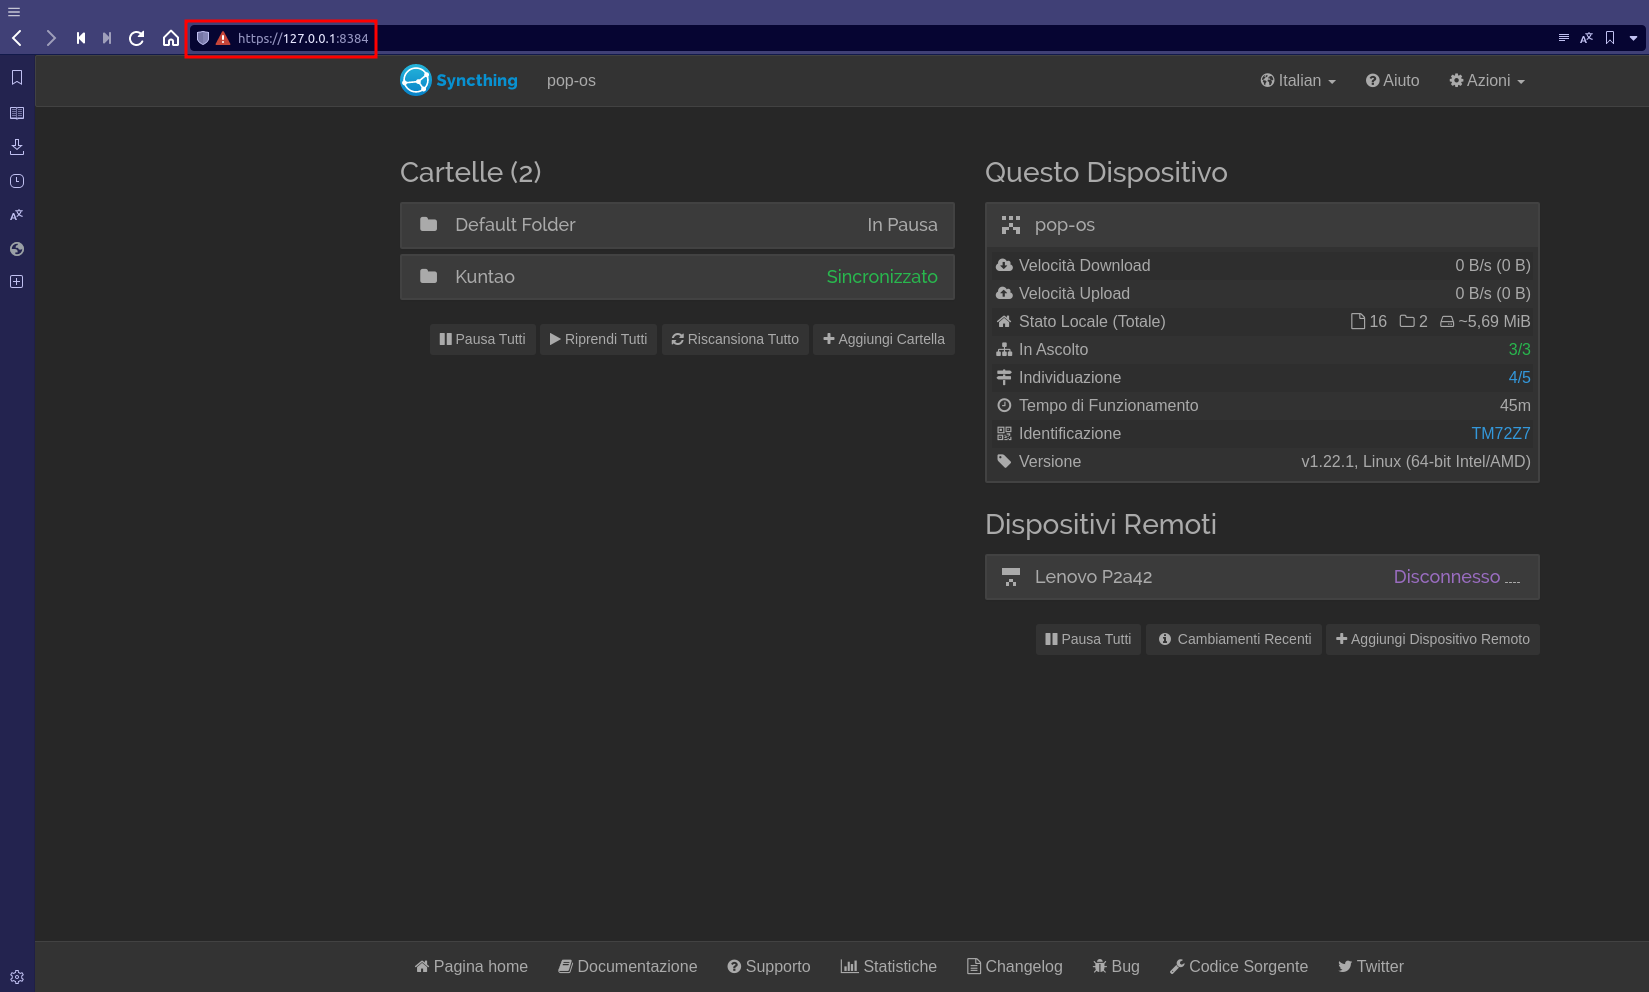The image size is (1649, 992).
Task: Open the browser main menu icon
Action: (x=14, y=12)
